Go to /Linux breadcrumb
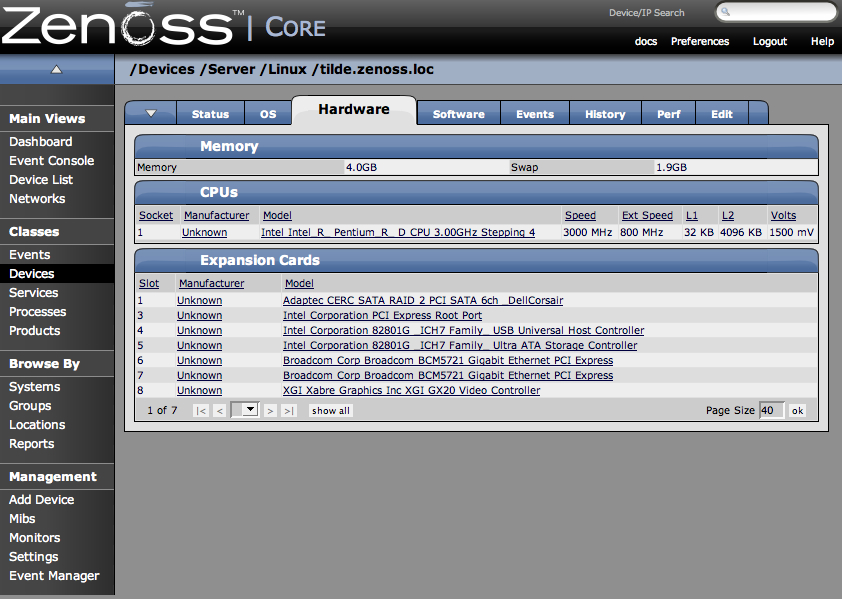Viewport: 842px width, 599px height. point(283,69)
